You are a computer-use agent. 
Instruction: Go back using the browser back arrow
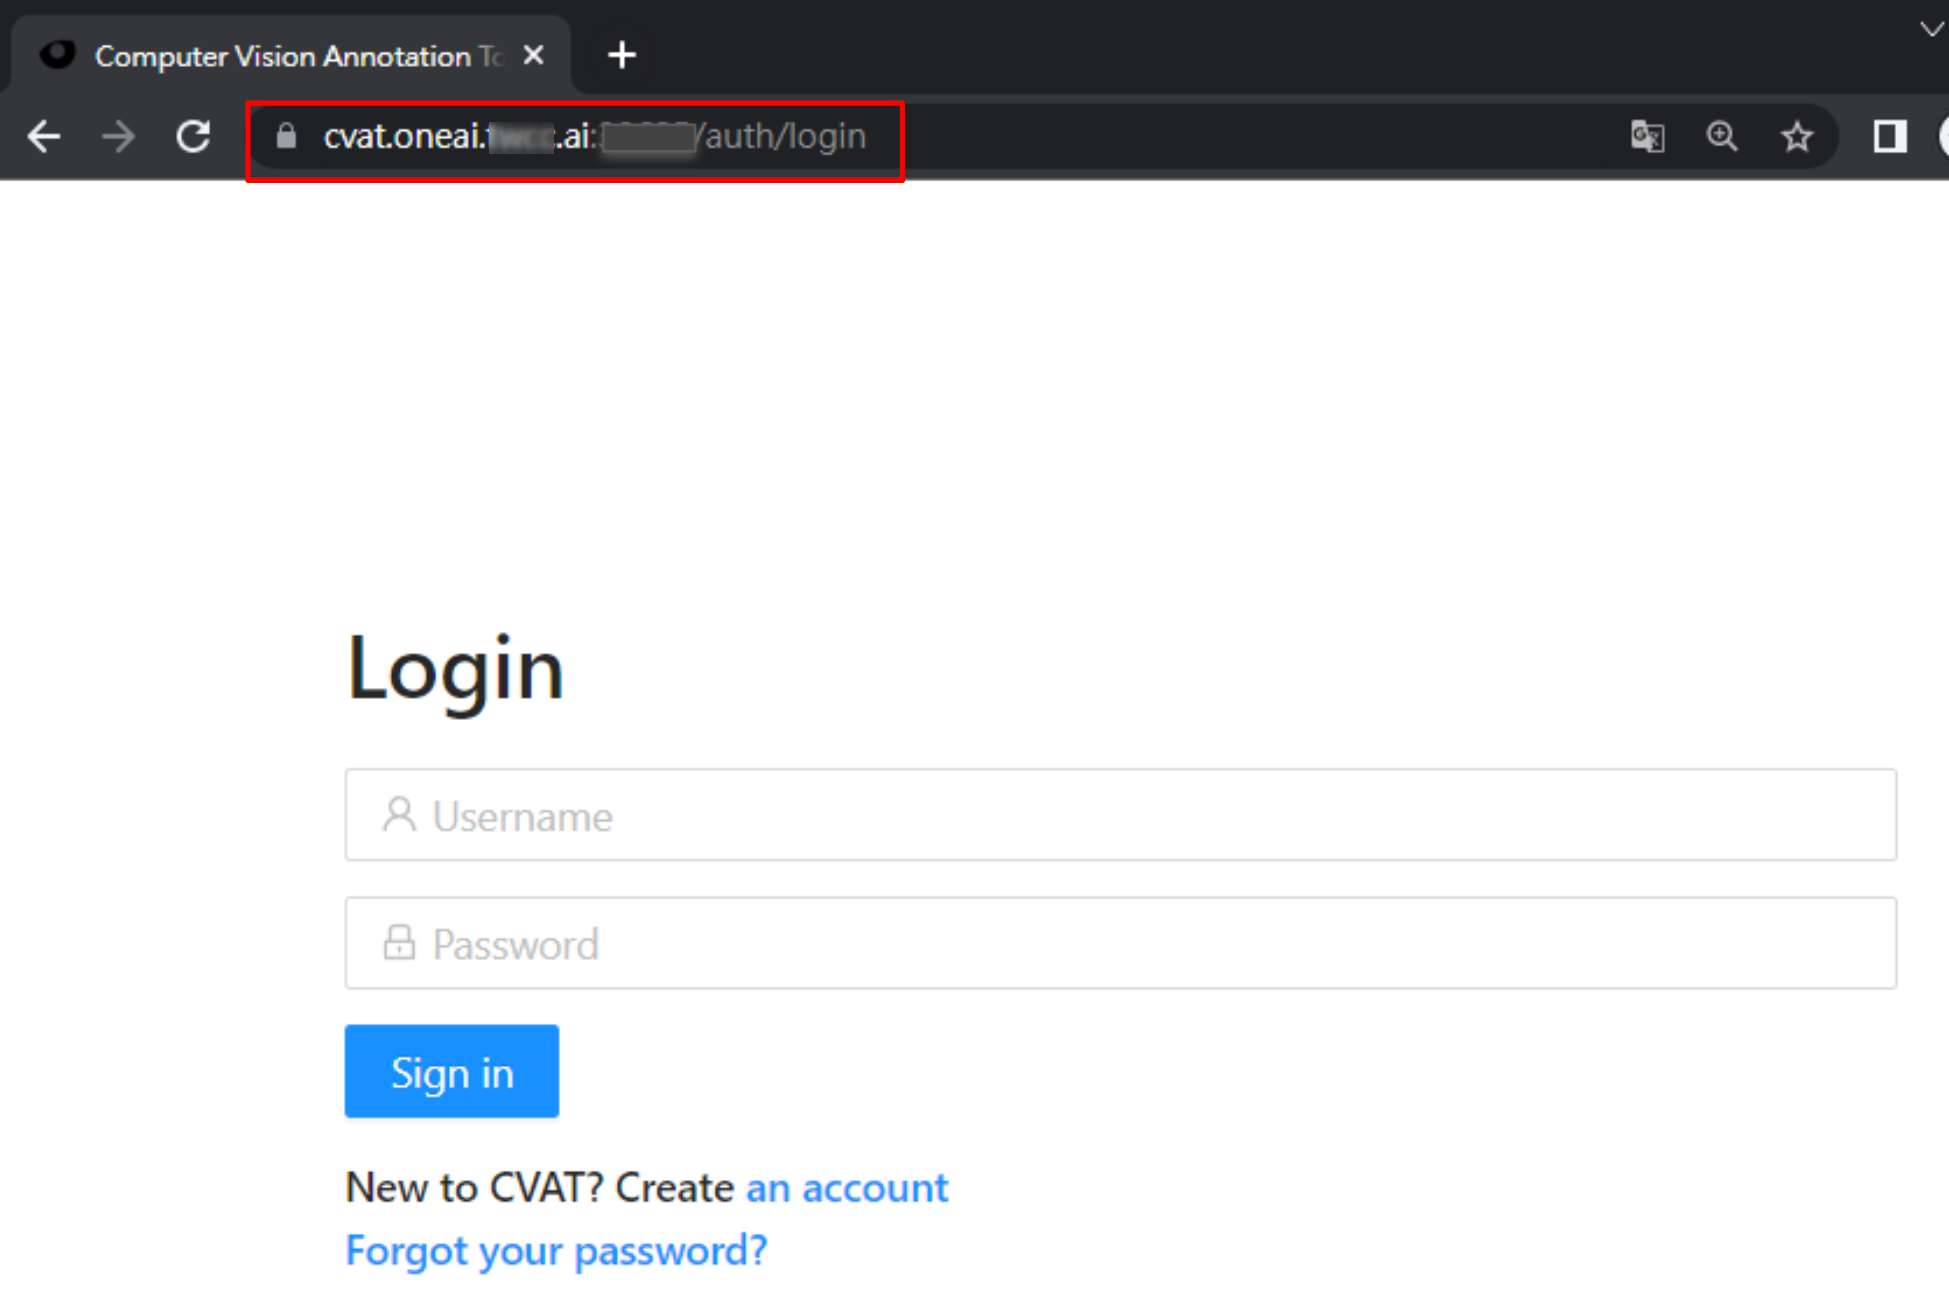(x=44, y=136)
